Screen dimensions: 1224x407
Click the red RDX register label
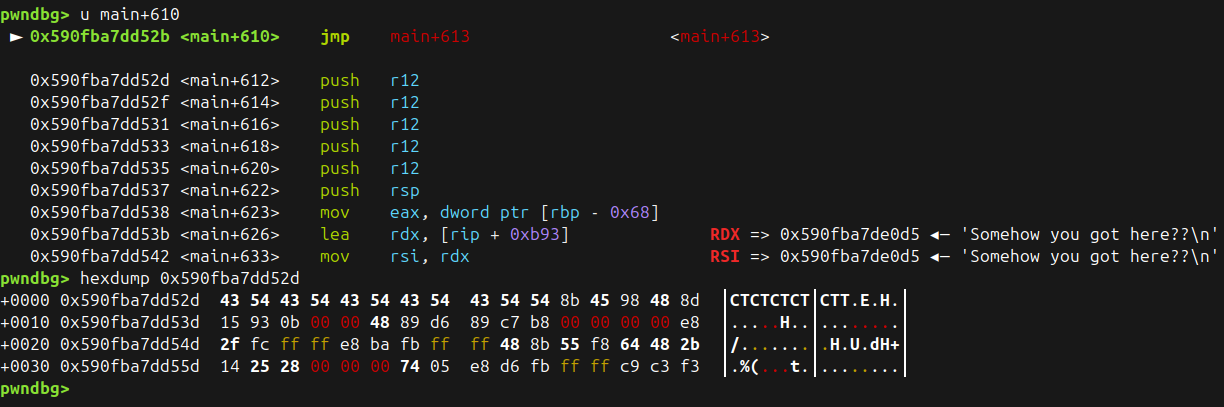725,234
